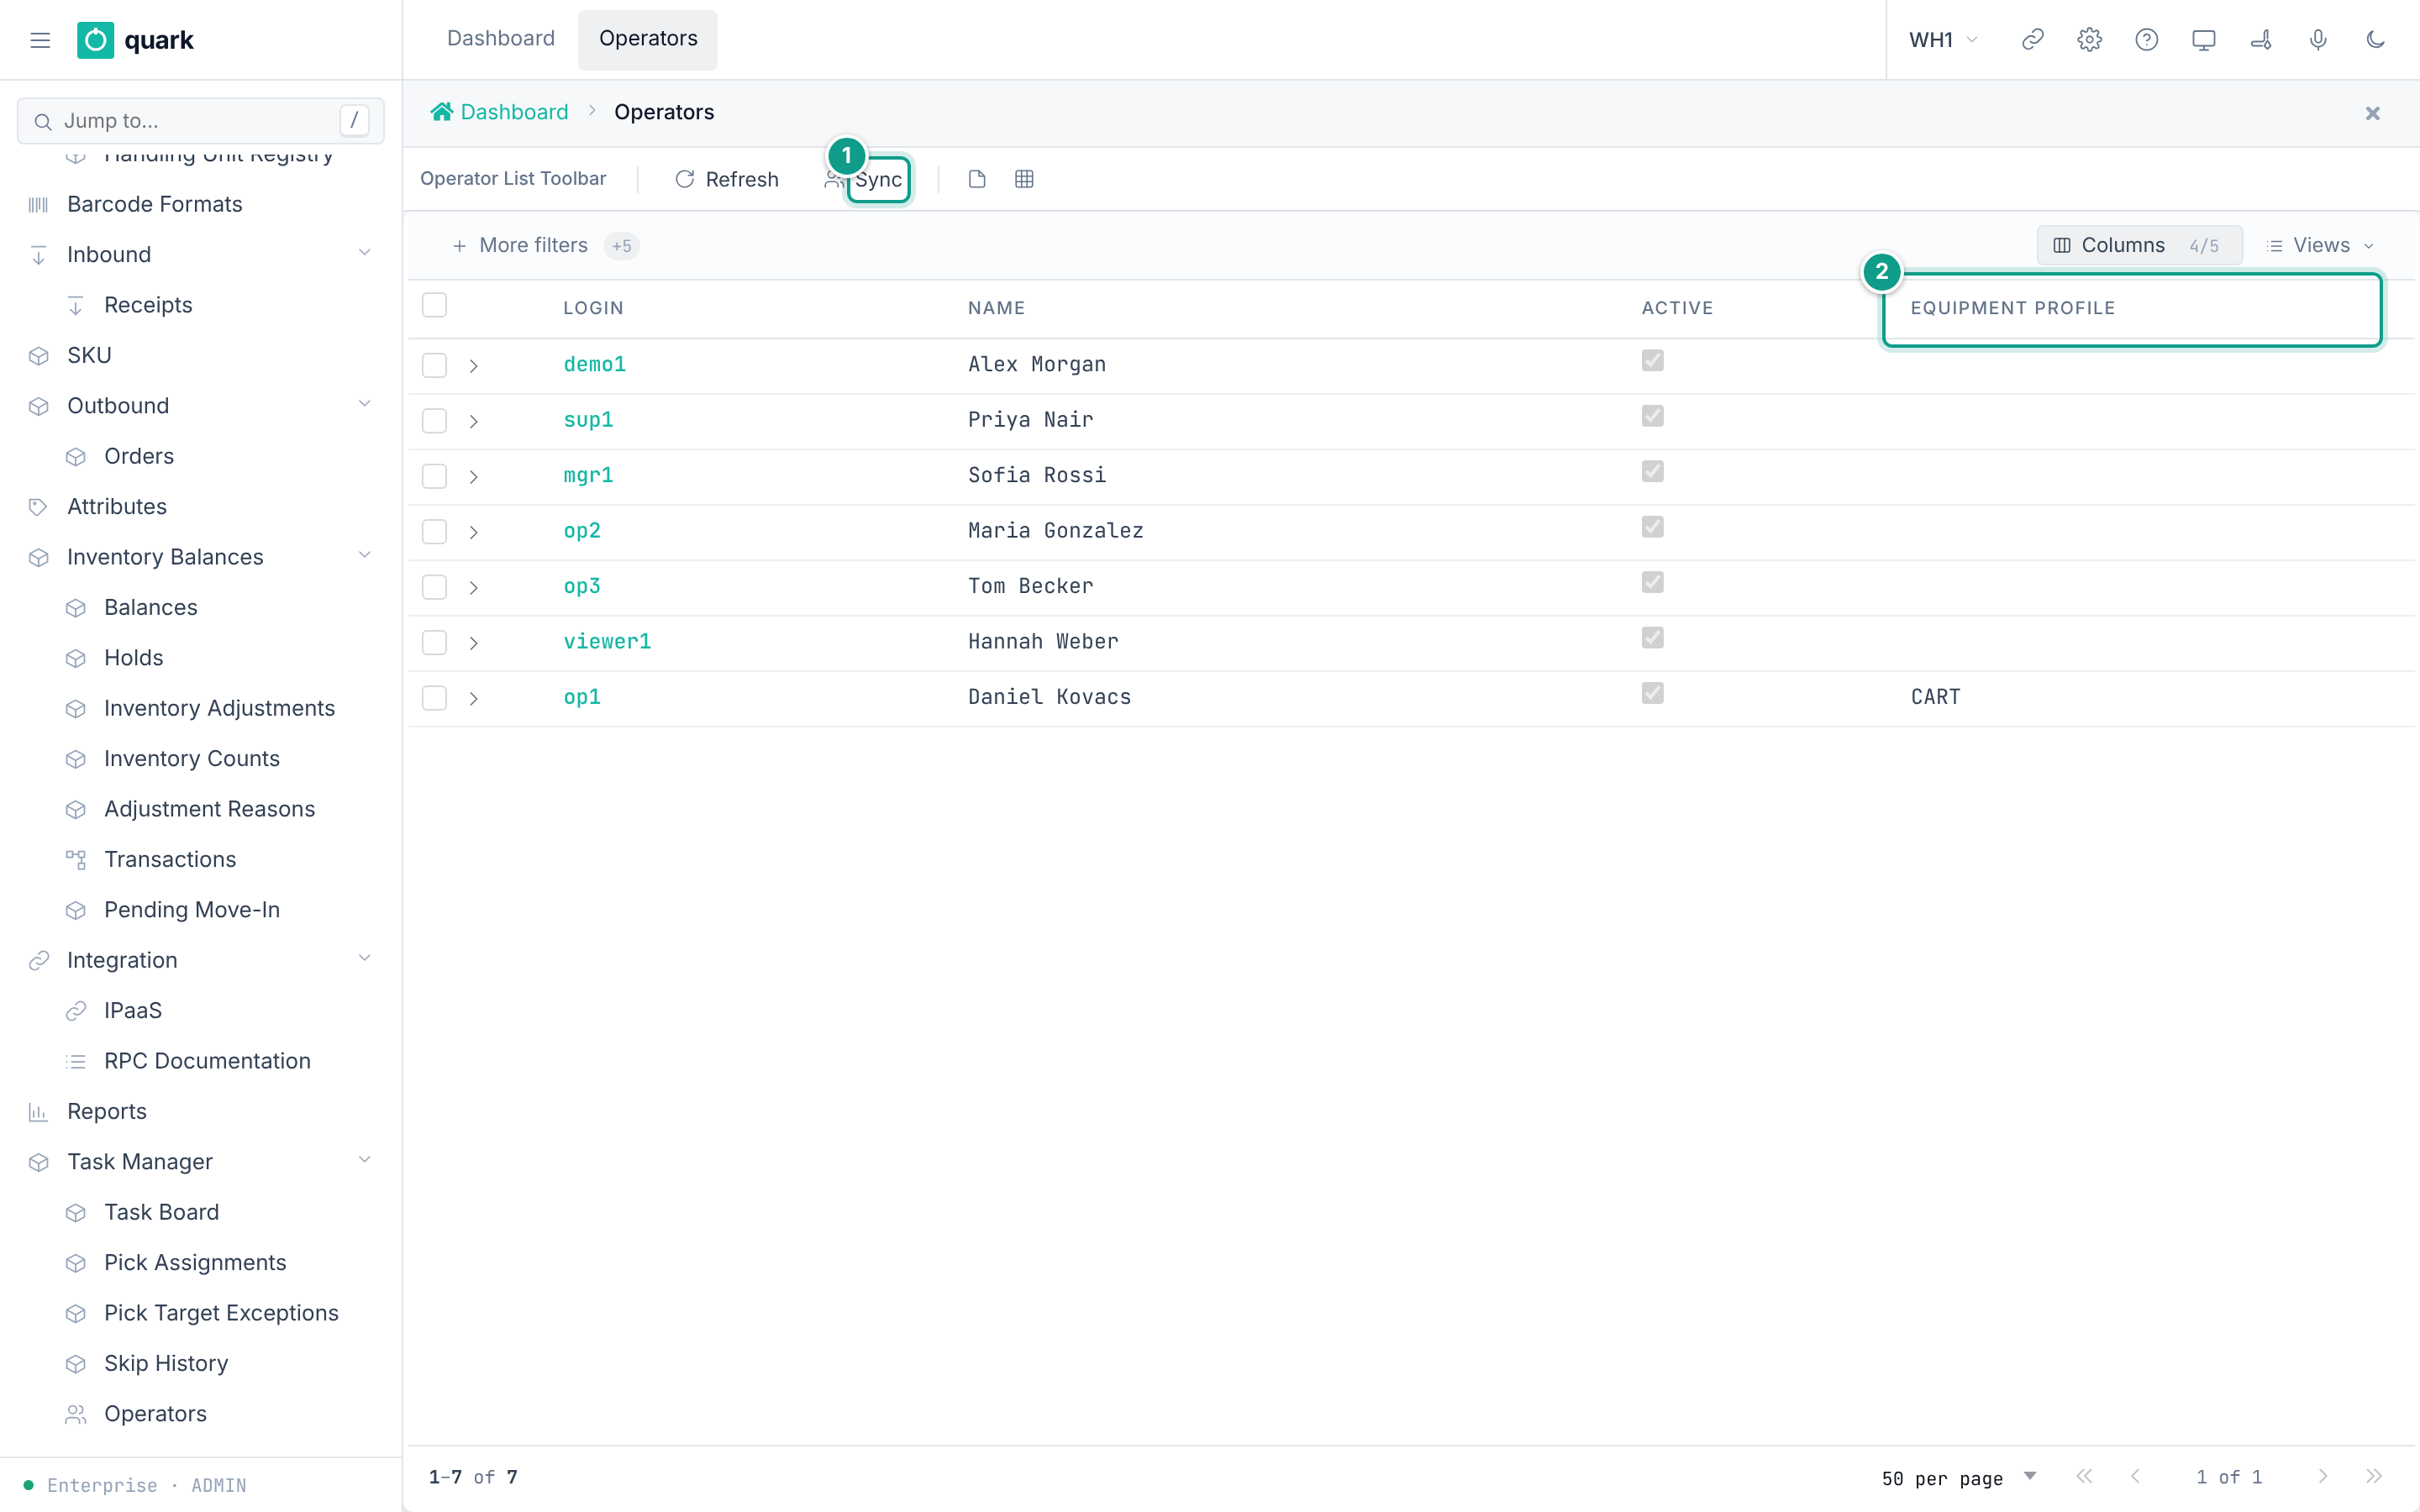
Task: Sort by the LOGIN column header
Action: (593, 308)
